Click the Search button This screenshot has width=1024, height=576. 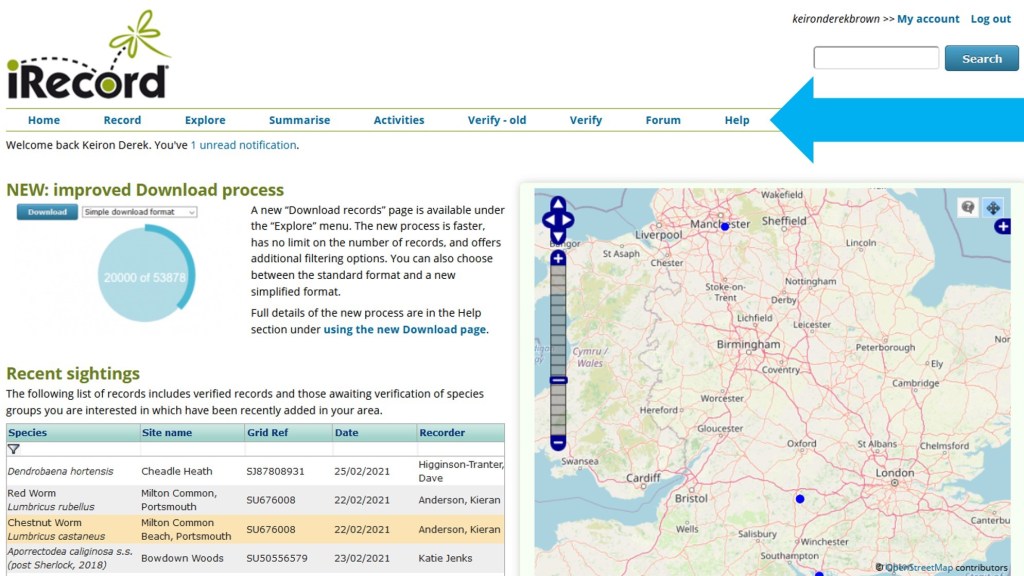(981, 58)
